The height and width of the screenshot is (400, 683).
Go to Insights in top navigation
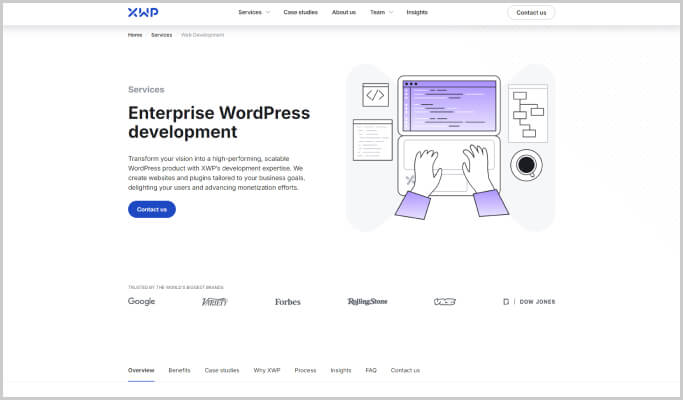coord(417,13)
